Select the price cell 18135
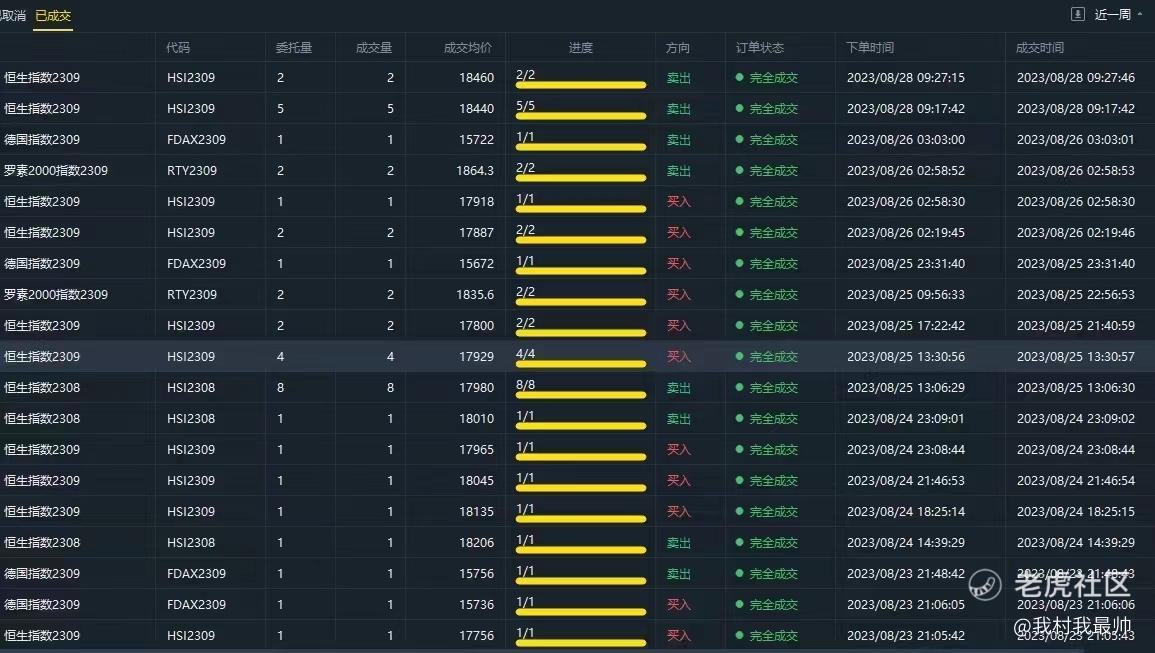 point(476,511)
